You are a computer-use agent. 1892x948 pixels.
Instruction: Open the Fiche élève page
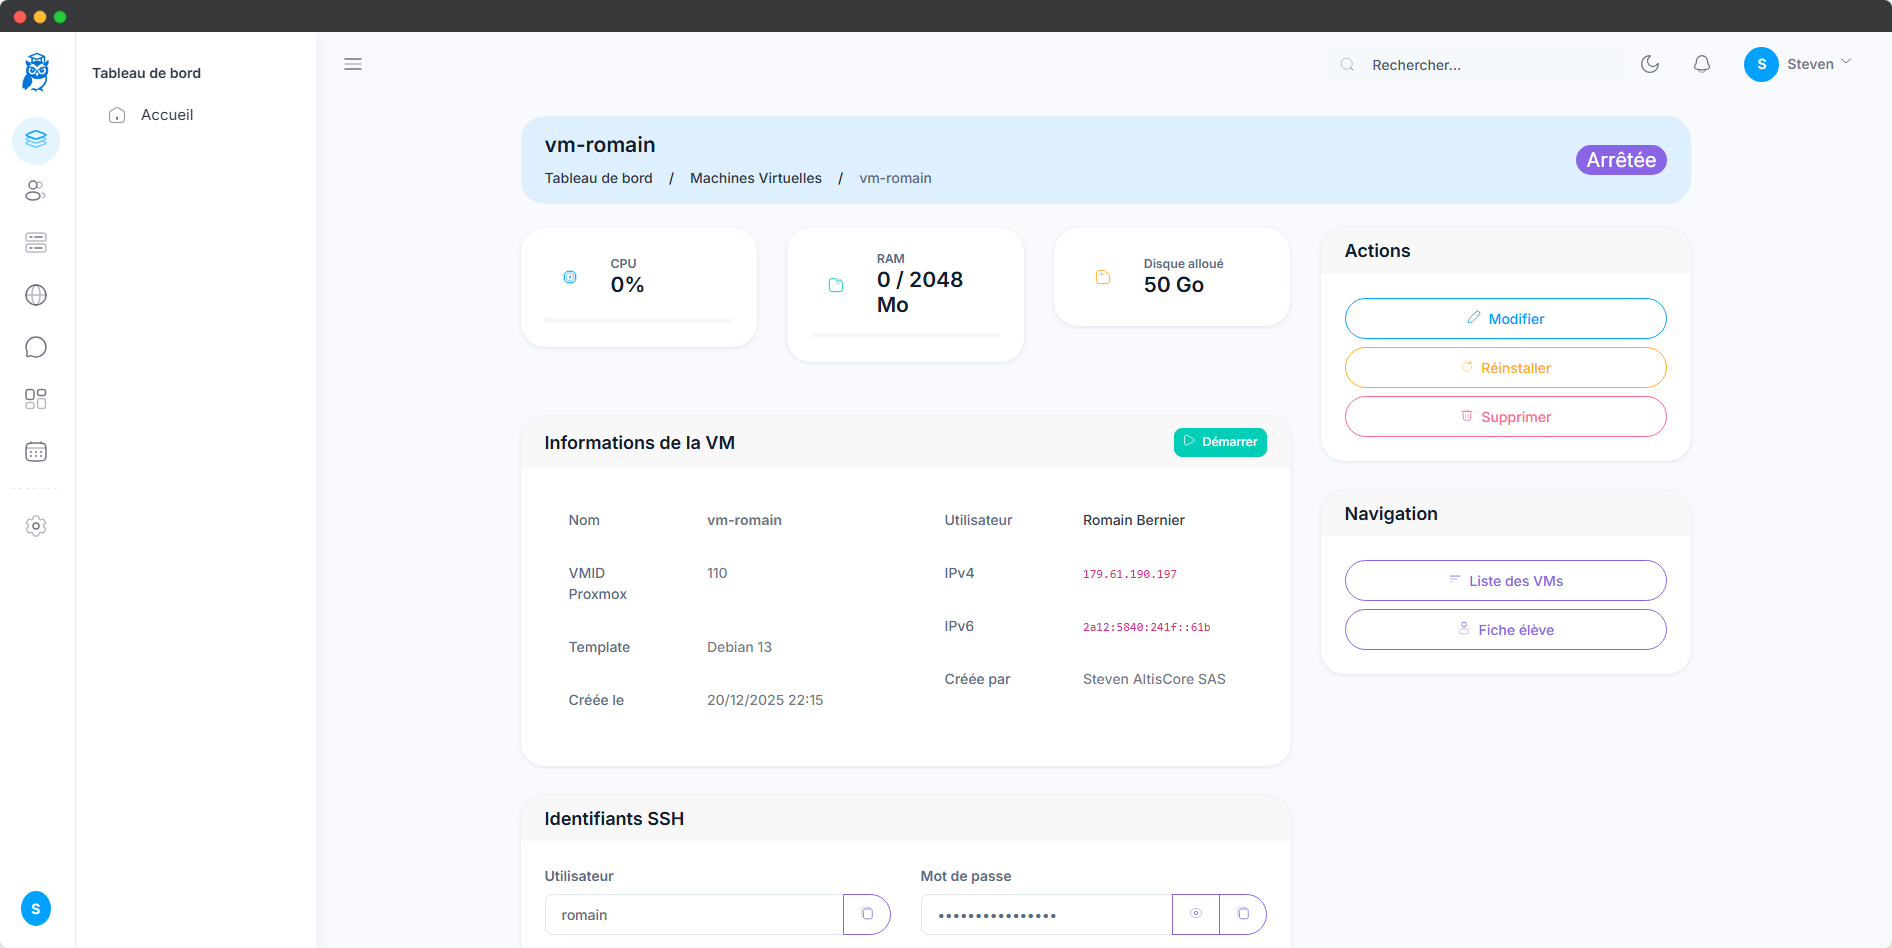coord(1505,629)
